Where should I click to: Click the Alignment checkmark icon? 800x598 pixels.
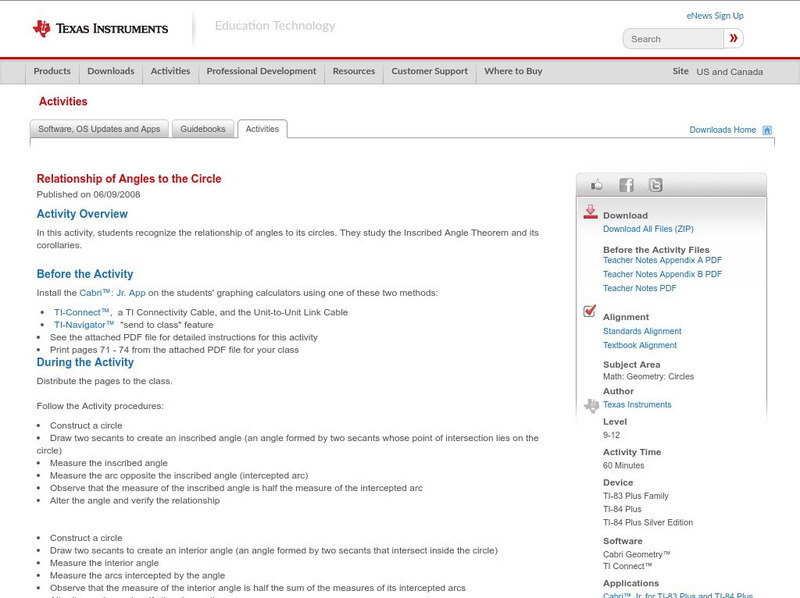[x=589, y=311]
